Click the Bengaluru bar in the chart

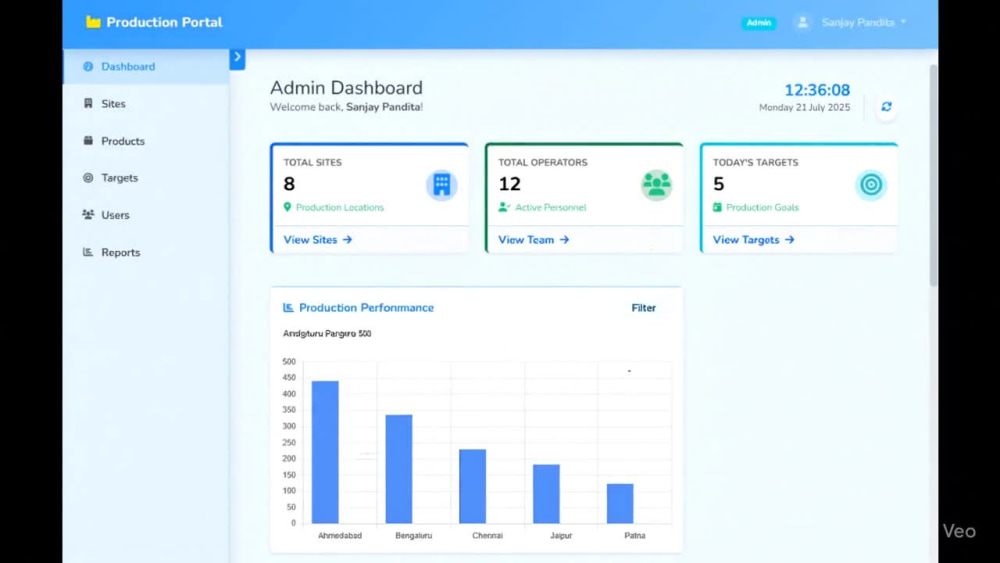(399, 469)
